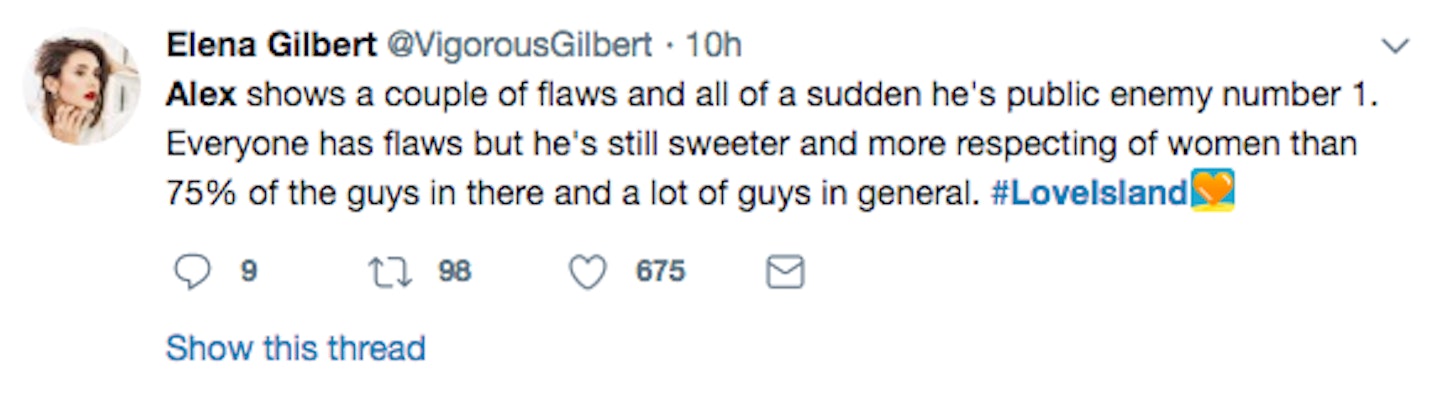The image size is (1440, 395).
Task: Click the Elena Gilbert display name
Action: [272, 45]
